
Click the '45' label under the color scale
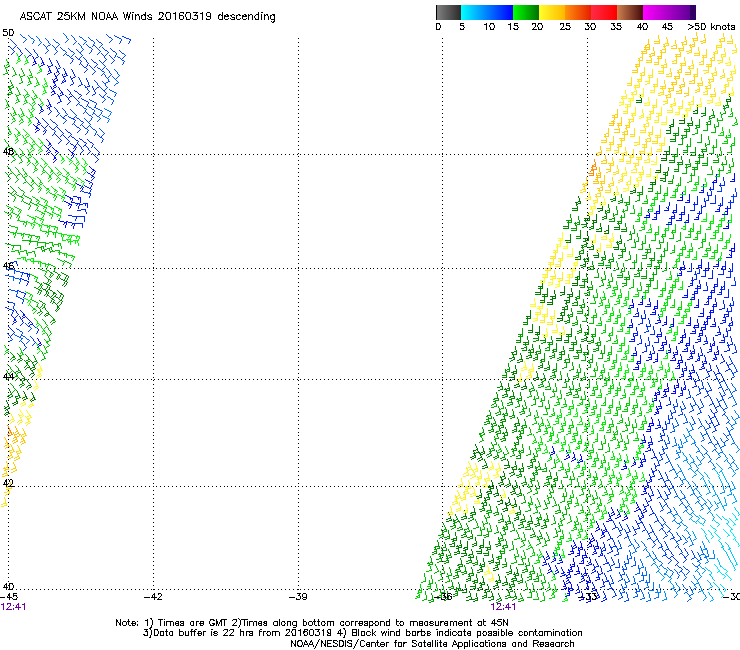667,27
